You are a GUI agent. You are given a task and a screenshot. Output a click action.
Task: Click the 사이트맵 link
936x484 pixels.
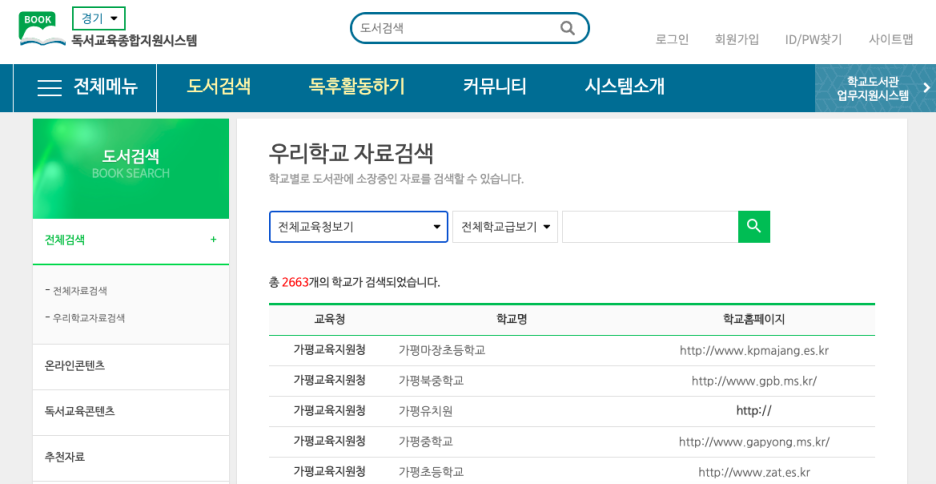click(x=891, y=40)
